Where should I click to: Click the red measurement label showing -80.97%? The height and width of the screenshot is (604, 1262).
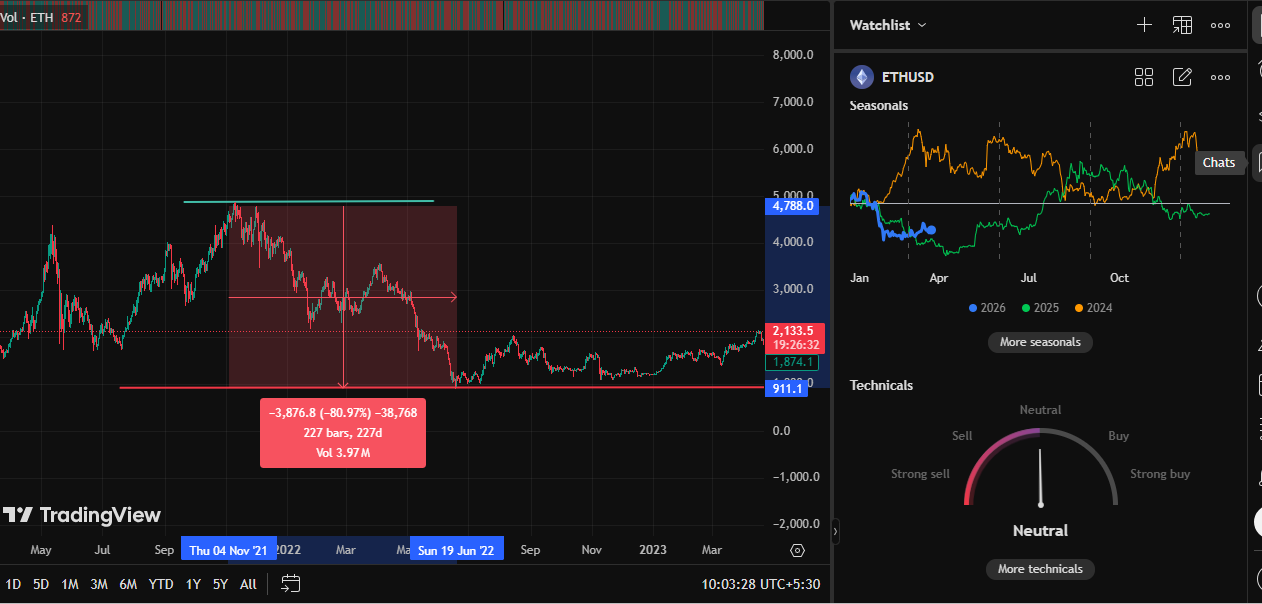(x=343, y=432)
